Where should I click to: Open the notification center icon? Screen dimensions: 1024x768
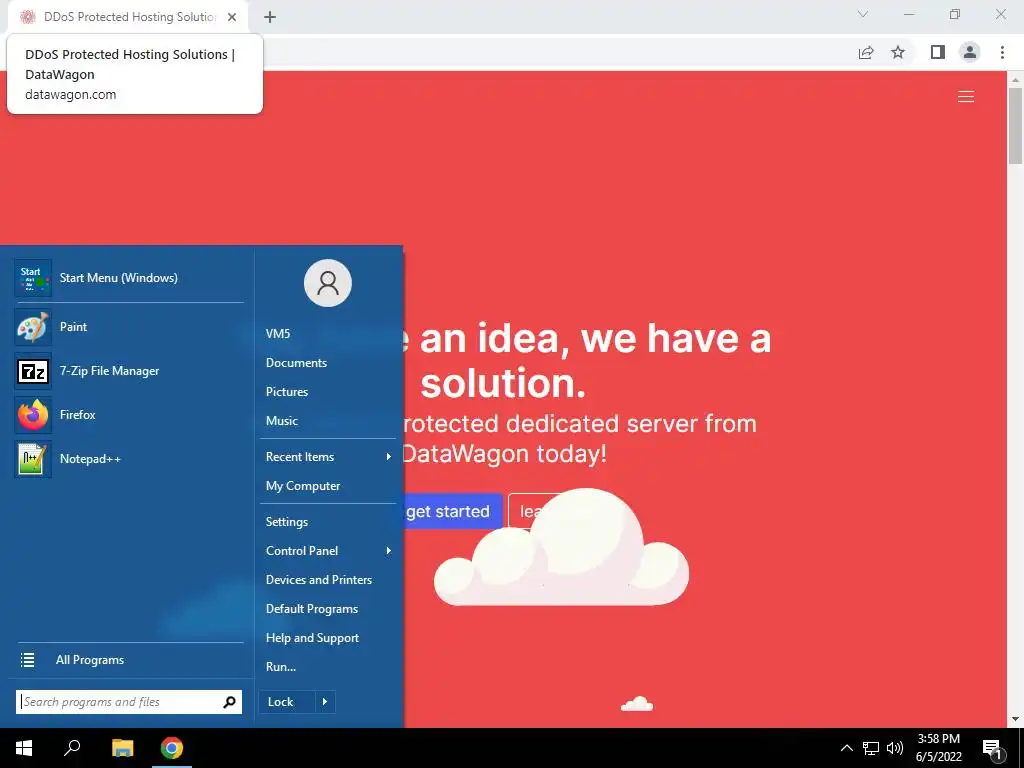pyautogui.click(x=992, y=748)
